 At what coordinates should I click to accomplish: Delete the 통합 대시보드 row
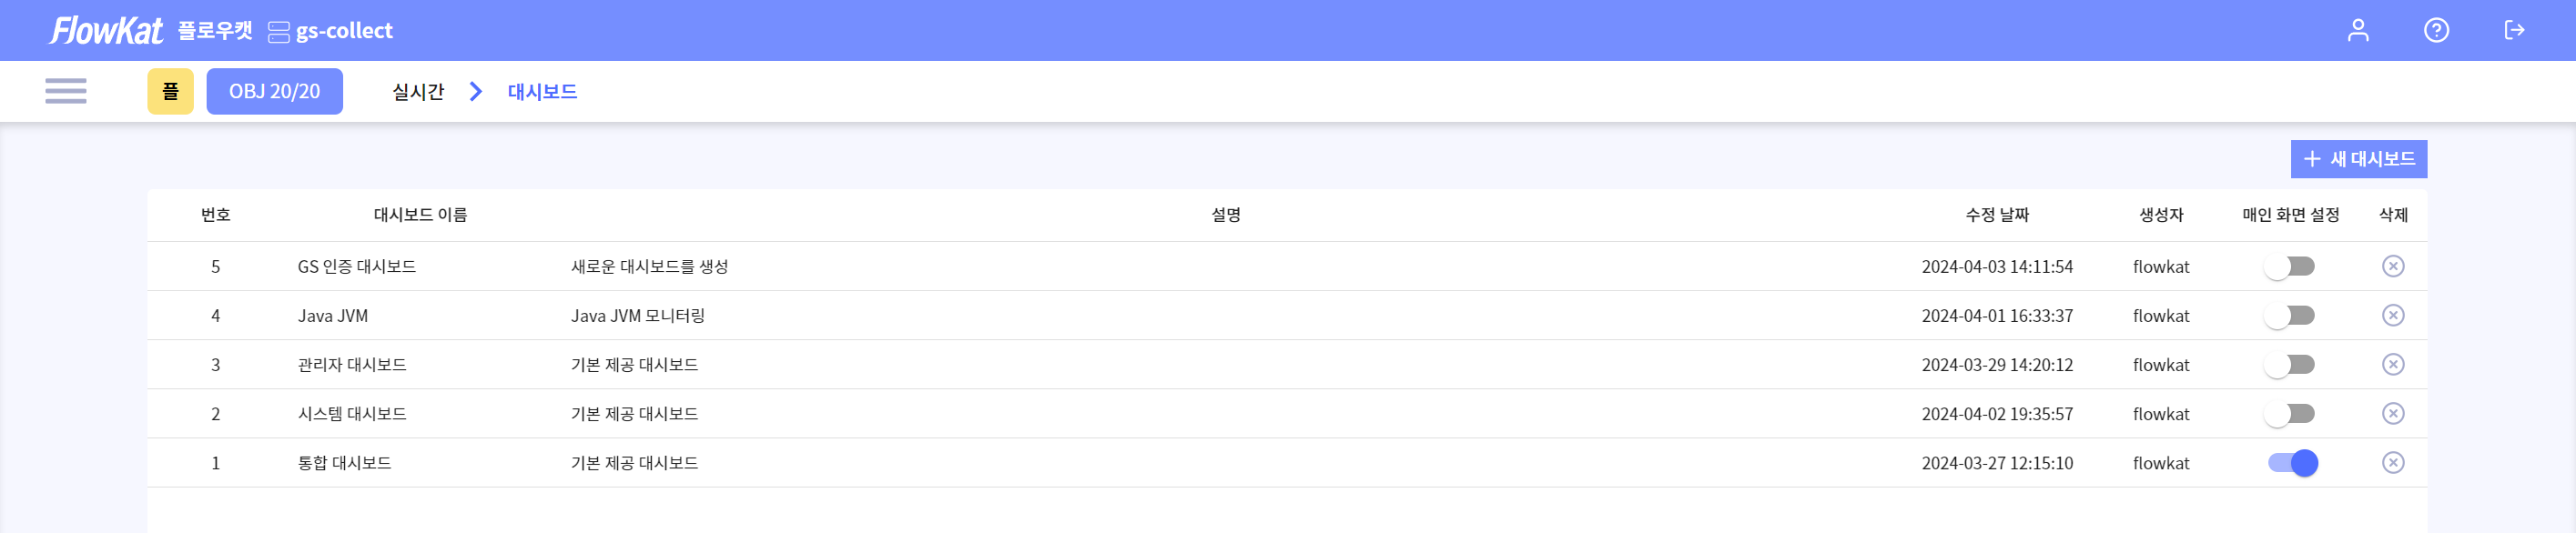coord(2392,462)
